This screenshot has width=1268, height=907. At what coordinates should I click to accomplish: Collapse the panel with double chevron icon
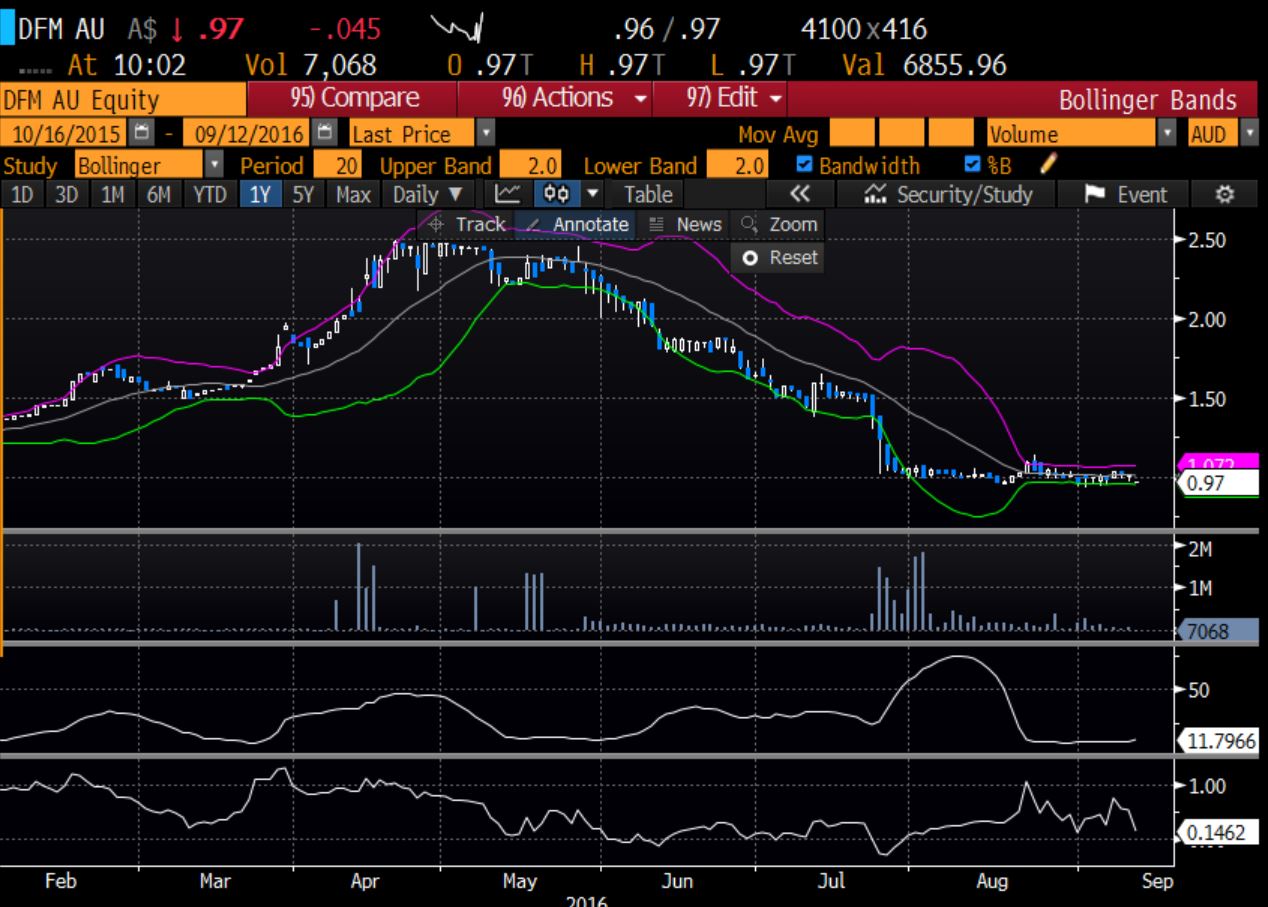click(799, 194)
